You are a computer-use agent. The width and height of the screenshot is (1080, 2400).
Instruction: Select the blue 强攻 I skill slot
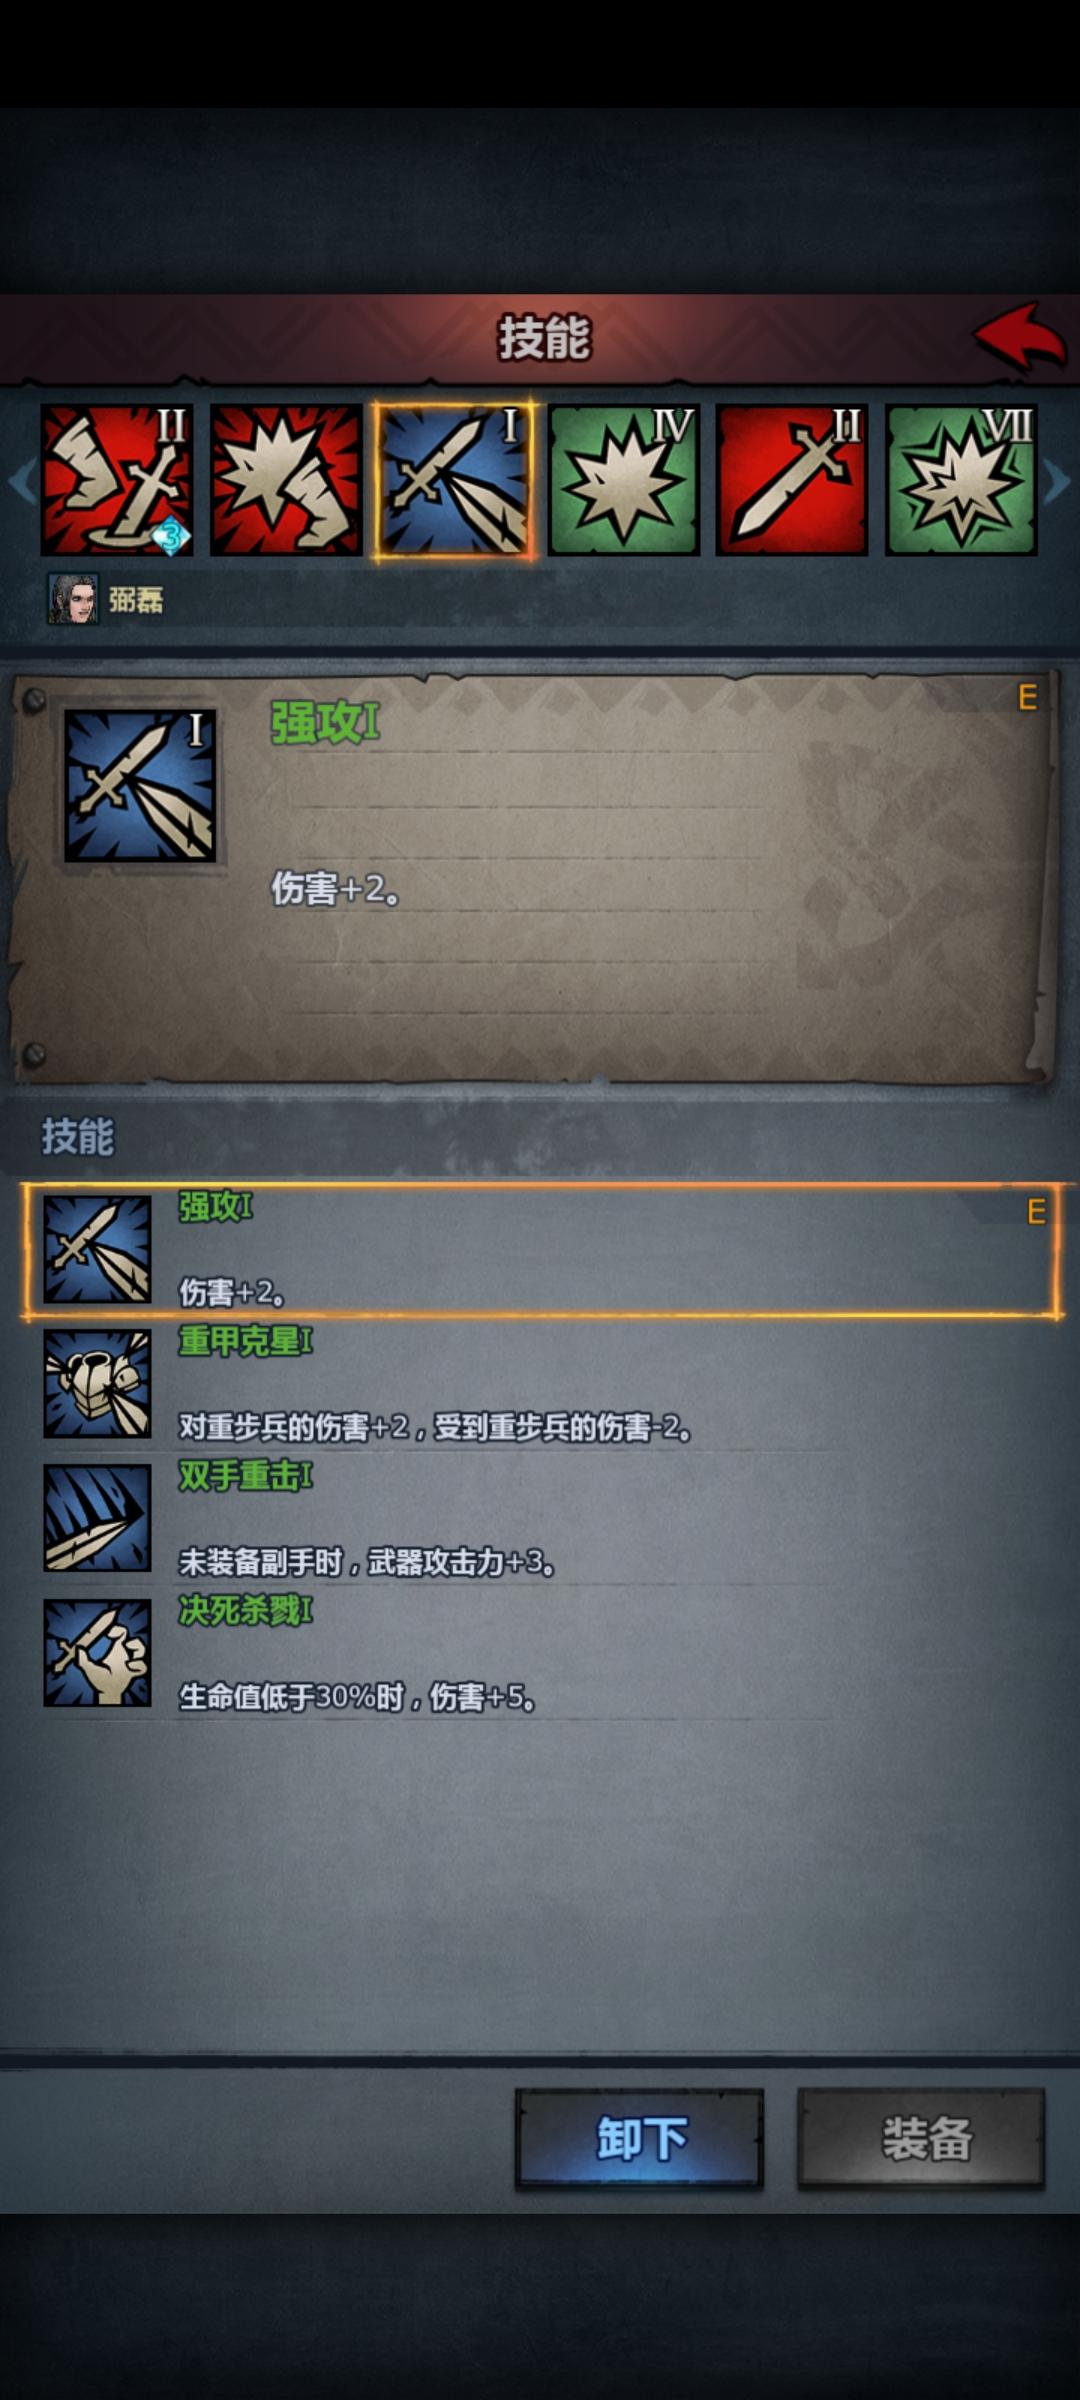point(455,480)
